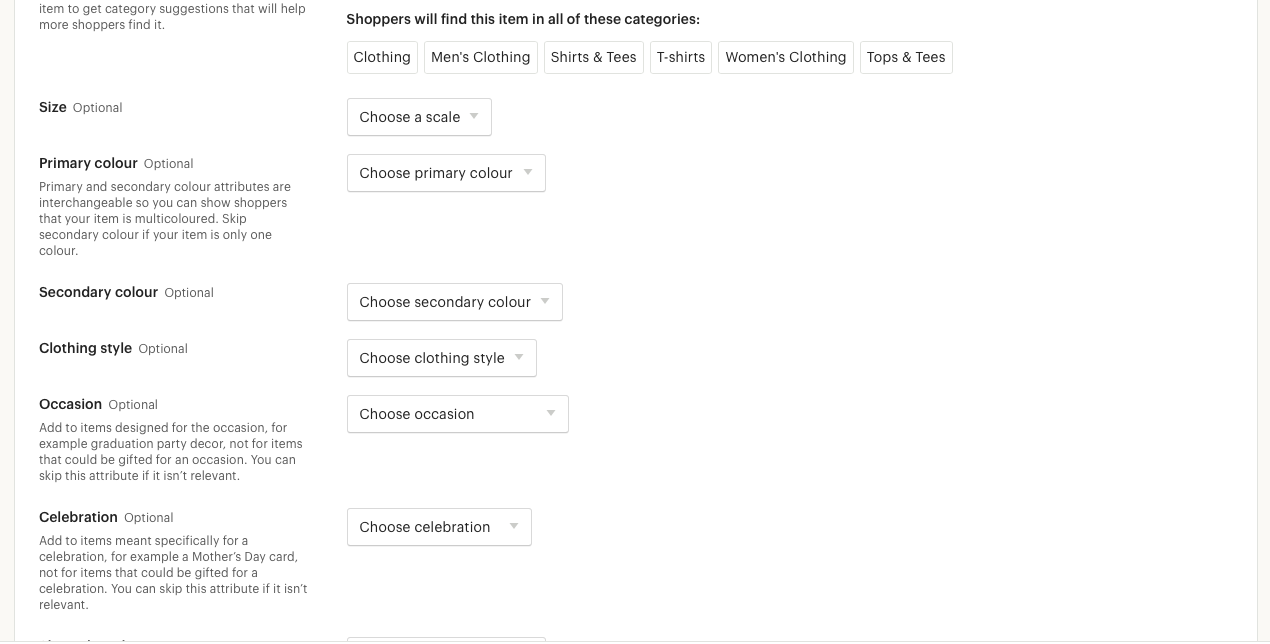The width and height of the screenshot is (1270, 644).
Task: Select the Tops & Tees category tag
Action: click(906, 57)
